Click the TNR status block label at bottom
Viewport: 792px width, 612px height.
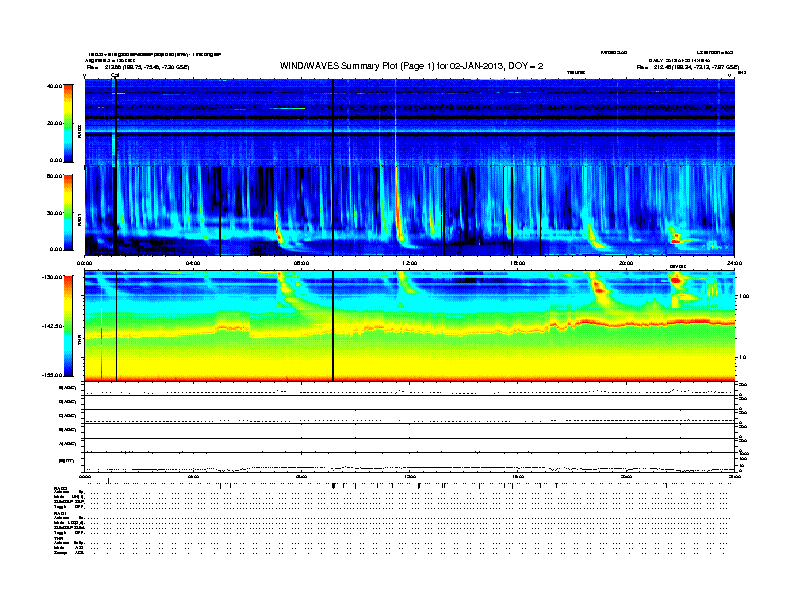point(58,538)
